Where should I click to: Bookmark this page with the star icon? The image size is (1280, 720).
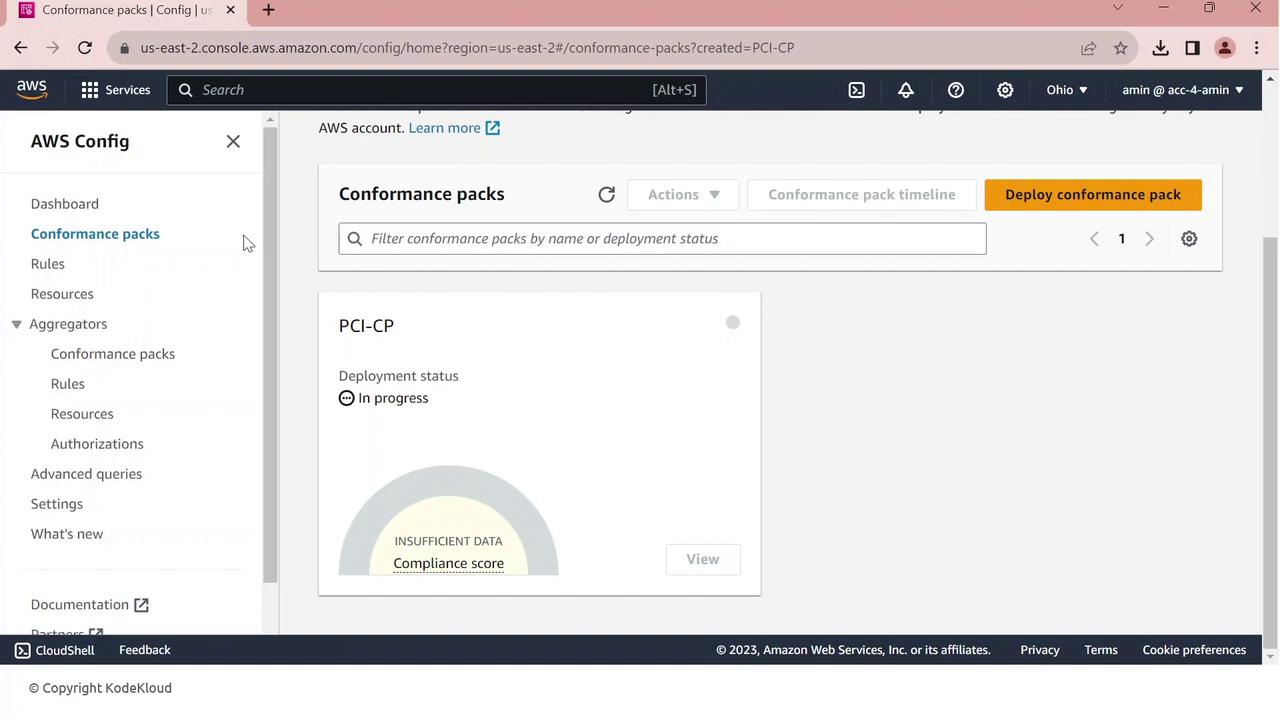(x=1121, y=48)
